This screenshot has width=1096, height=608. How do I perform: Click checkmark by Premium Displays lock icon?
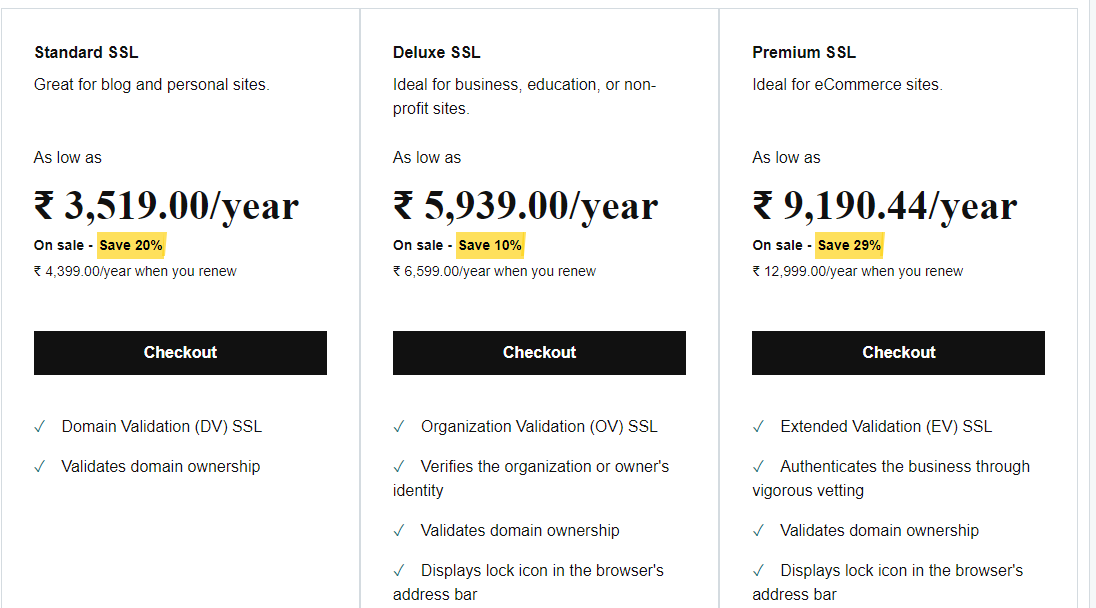pos(758,571)
